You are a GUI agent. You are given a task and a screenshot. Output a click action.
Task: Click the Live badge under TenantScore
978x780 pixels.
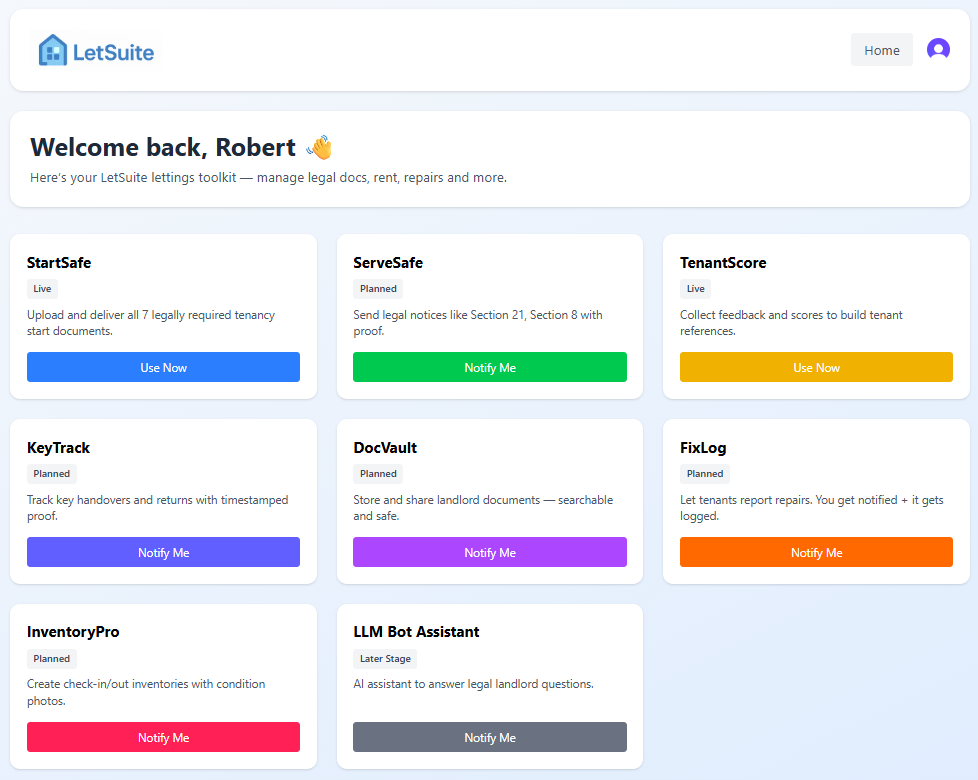[x=695, y=289]
